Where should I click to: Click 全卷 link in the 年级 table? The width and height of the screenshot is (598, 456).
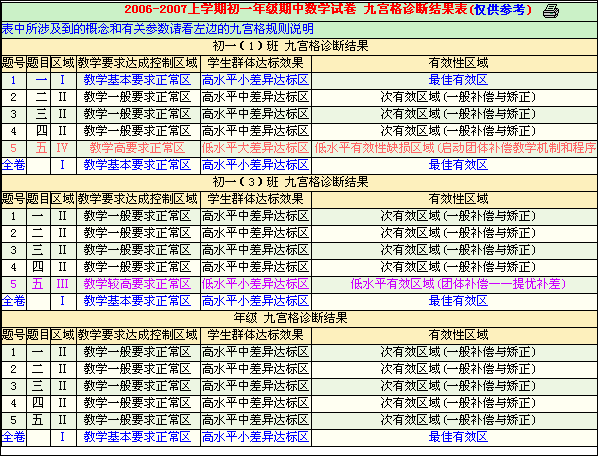tap(14, 437)
